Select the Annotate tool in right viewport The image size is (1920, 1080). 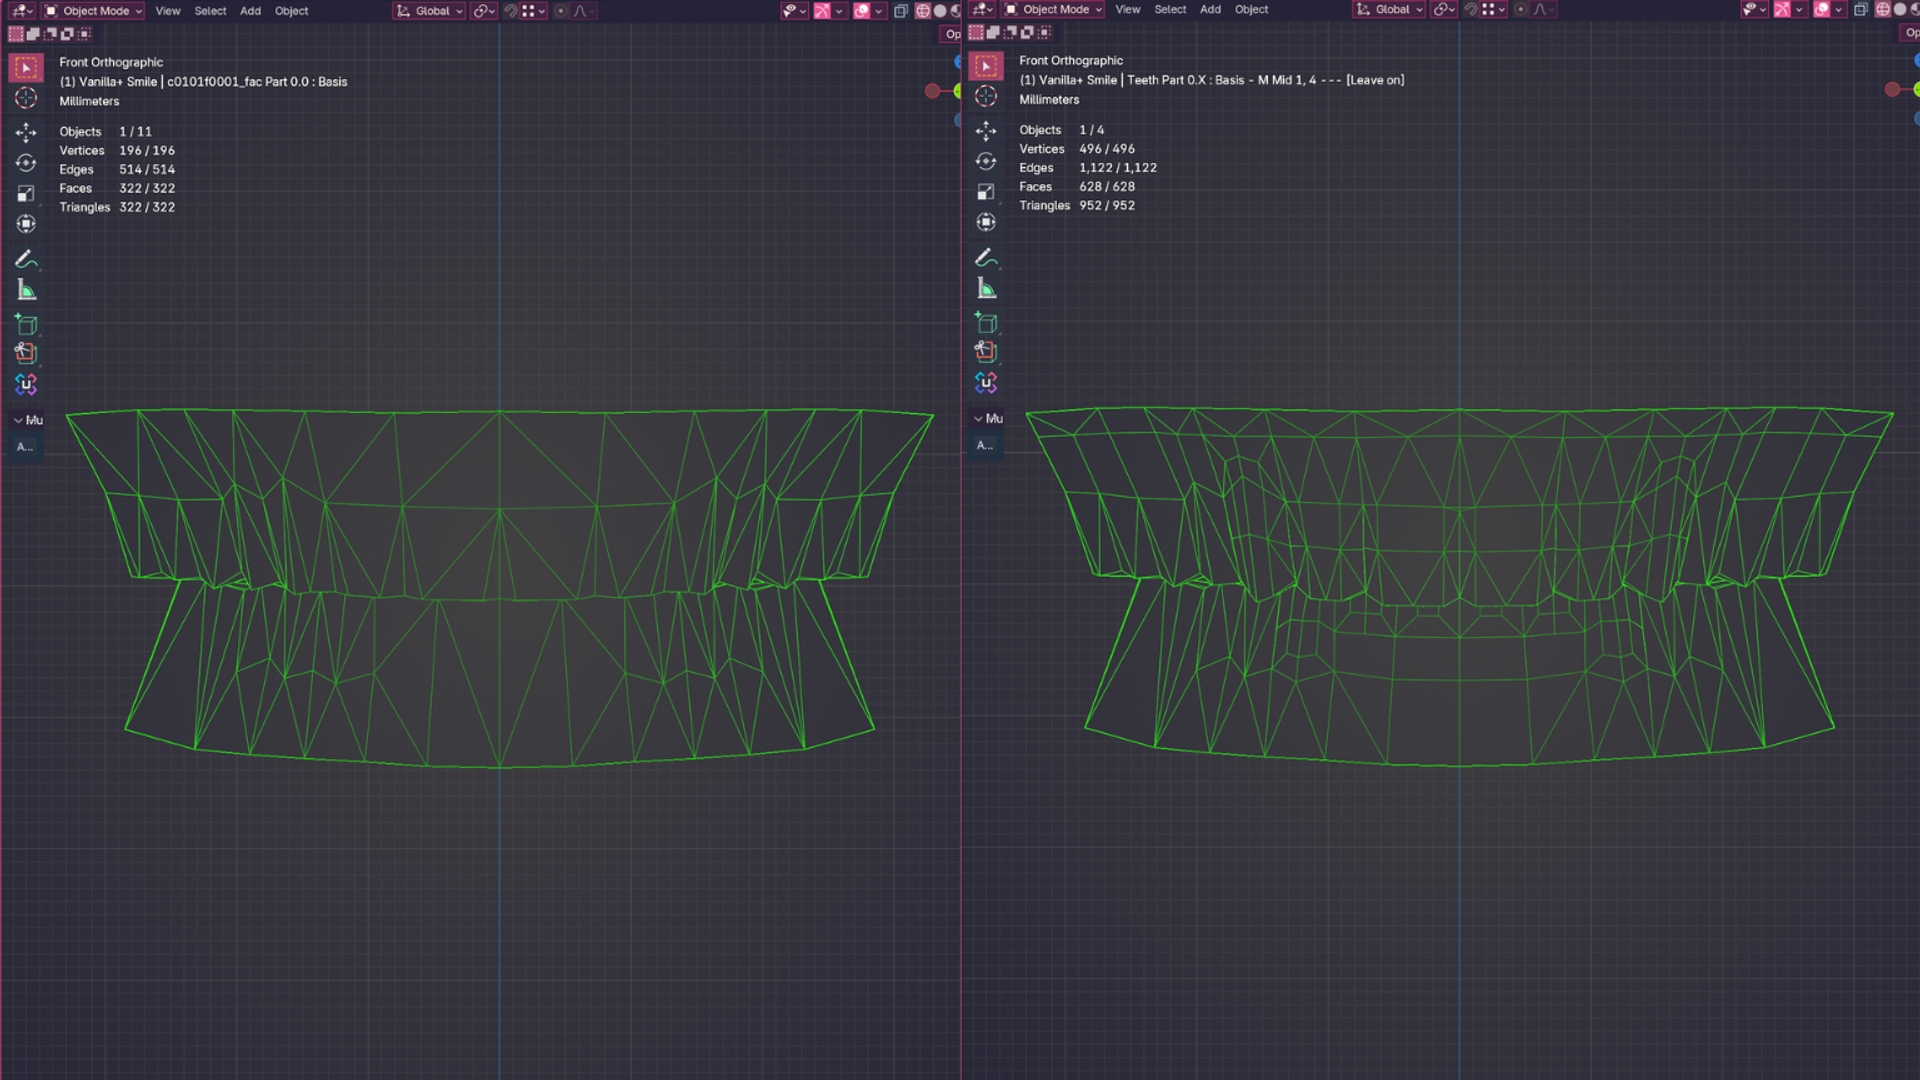pyautogui.click(x=986, y=257)
